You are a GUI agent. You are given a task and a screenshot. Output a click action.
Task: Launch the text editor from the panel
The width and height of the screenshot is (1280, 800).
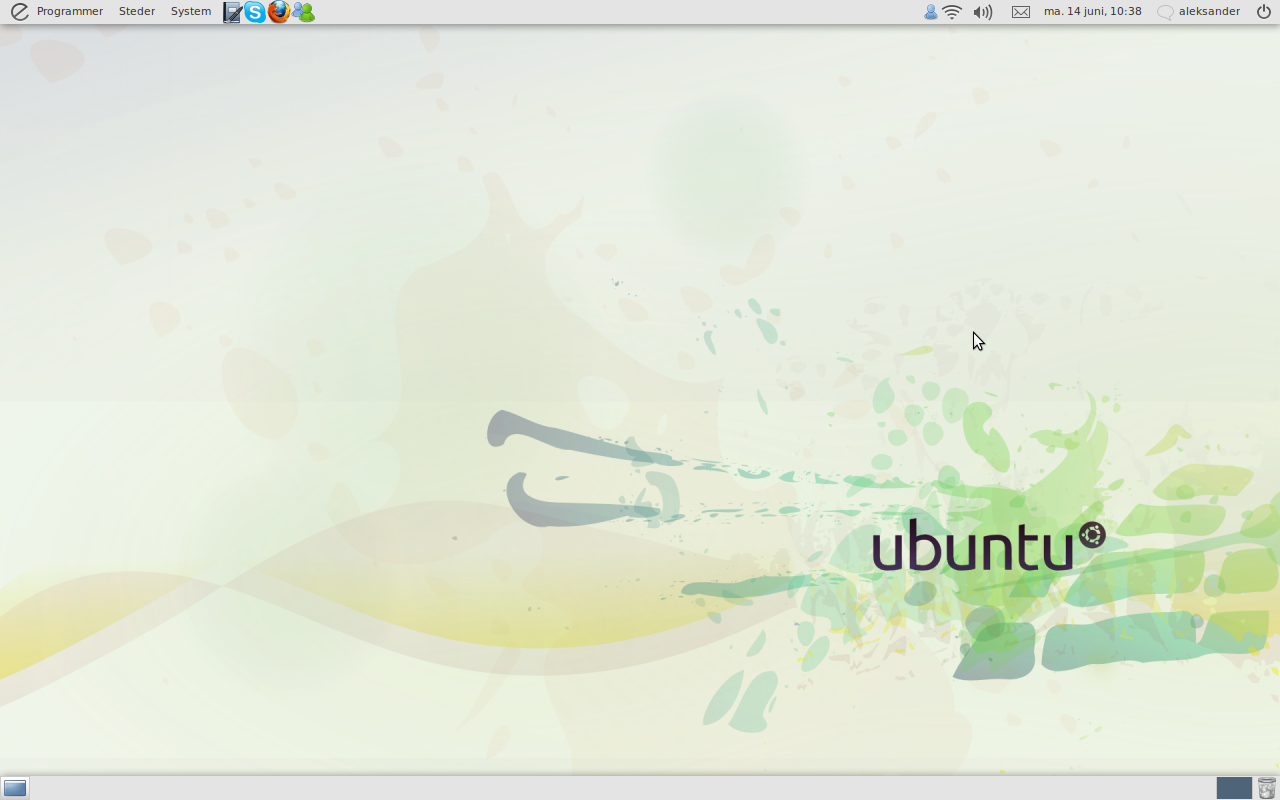point(232,12)
